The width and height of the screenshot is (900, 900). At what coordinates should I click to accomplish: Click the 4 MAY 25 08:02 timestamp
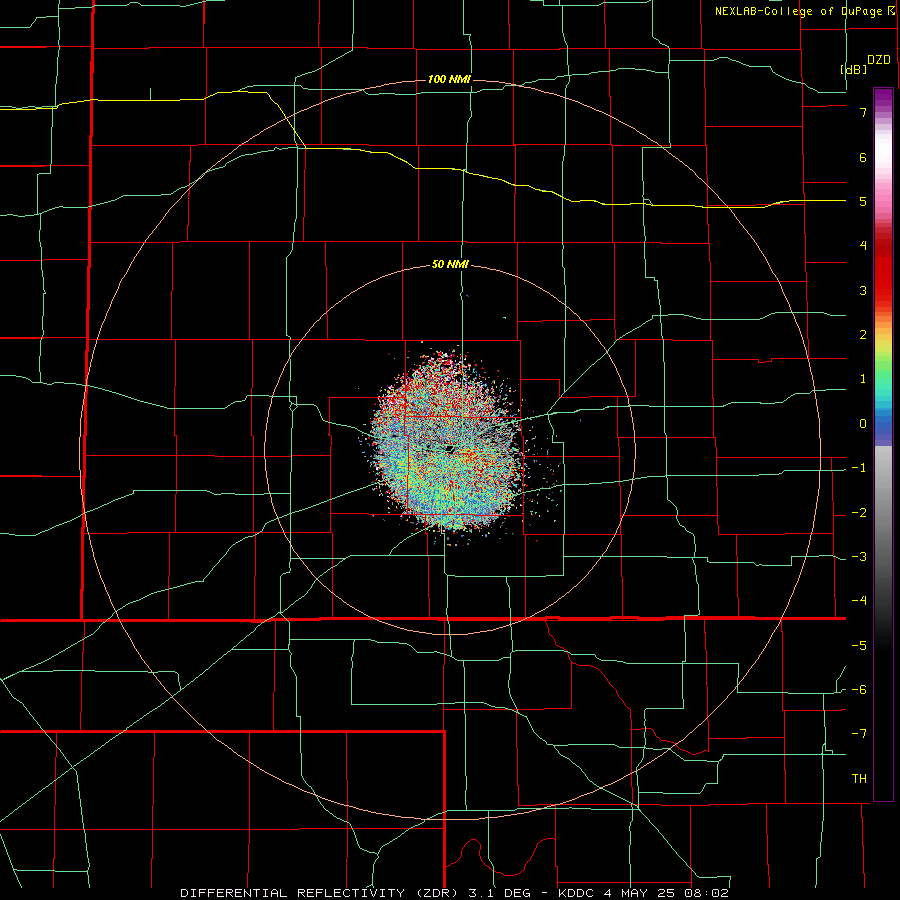pyautogui.click(x=666, y=893)
